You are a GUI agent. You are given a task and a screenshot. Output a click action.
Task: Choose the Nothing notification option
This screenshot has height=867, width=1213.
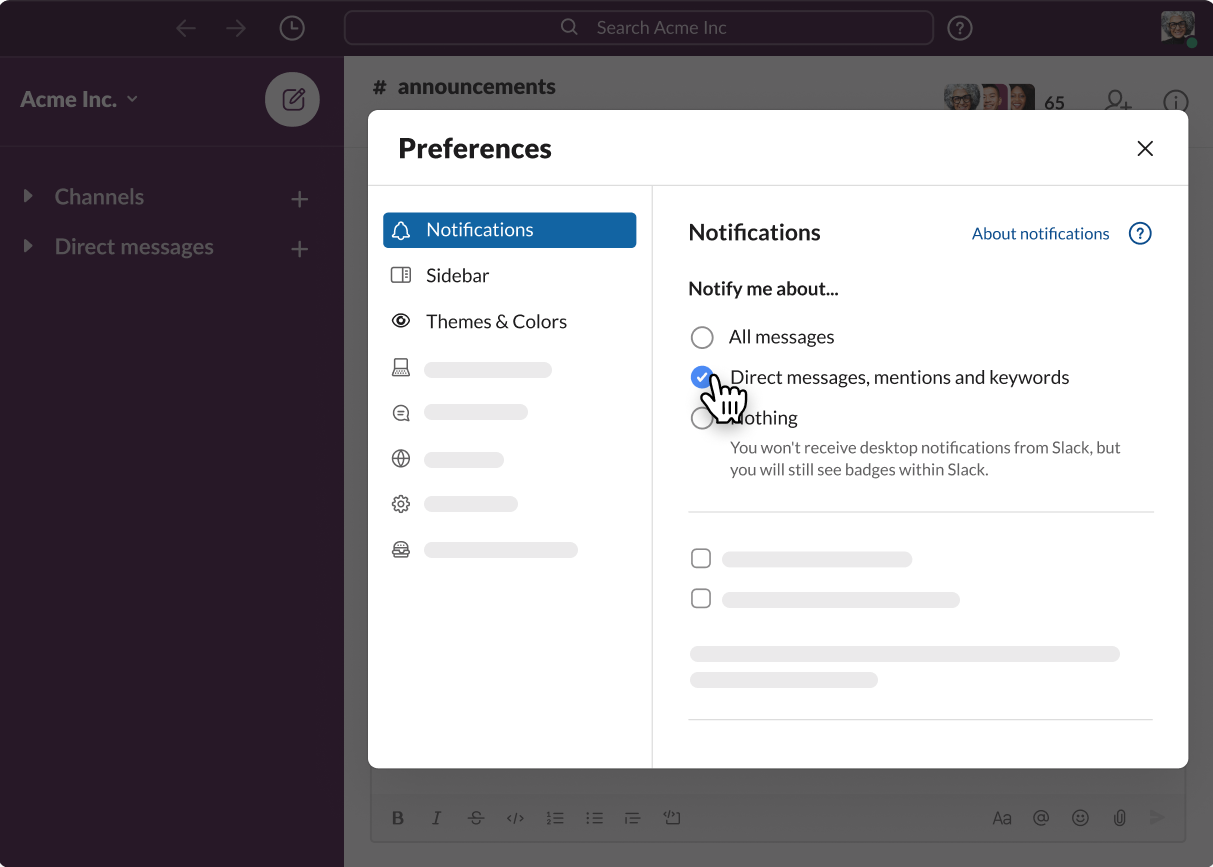pos(702,418)
